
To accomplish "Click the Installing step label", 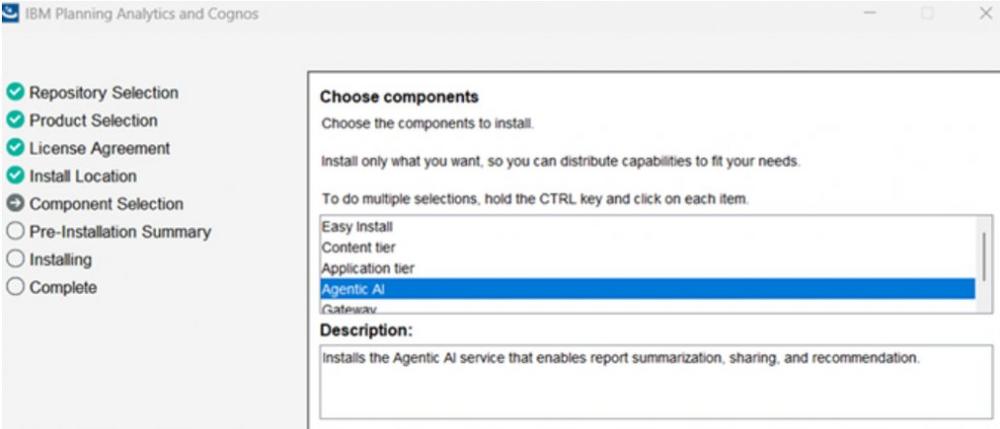I will coord(61,260).
